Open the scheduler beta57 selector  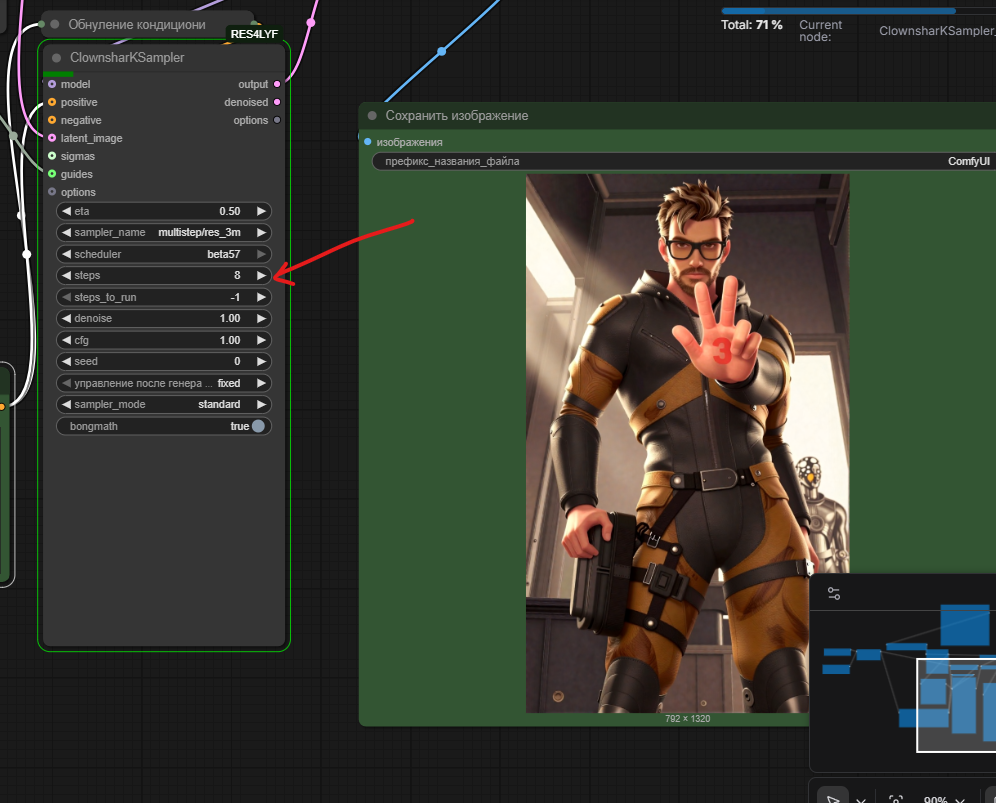point(164,254)
